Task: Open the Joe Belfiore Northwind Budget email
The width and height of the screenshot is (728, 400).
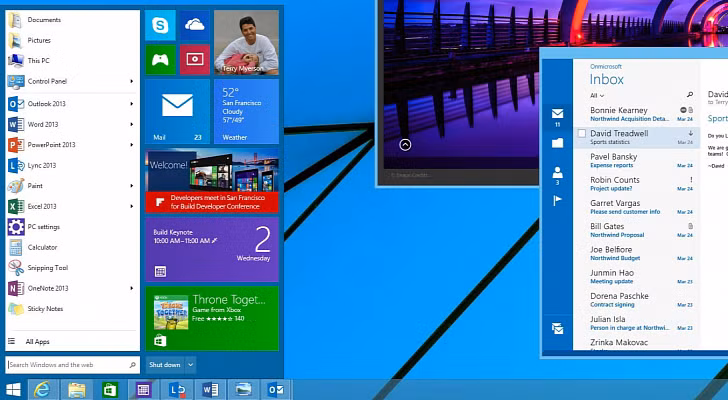Action: pos(637,253)
